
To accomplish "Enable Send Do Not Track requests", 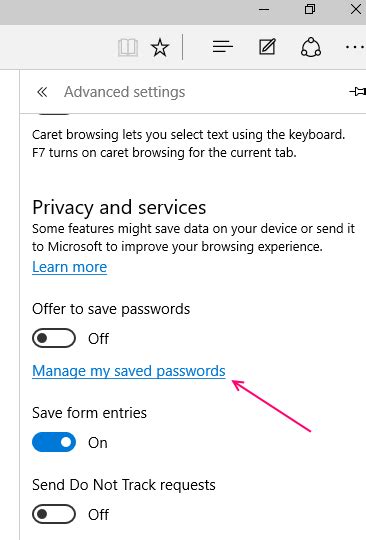I will click(x=54, y=514).
